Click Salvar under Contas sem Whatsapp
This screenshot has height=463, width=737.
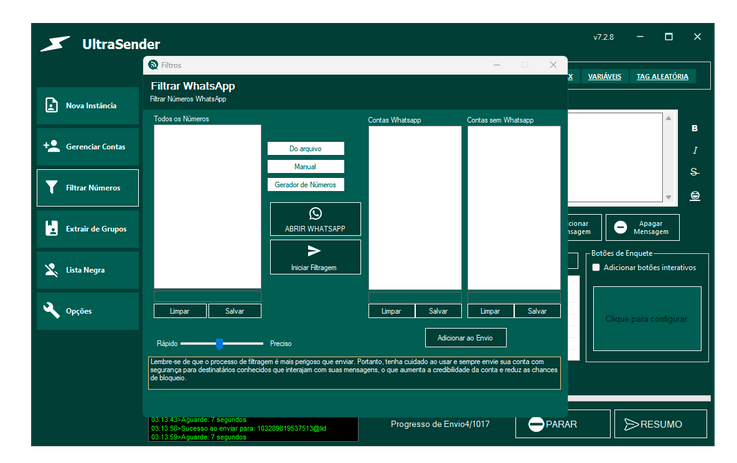[x=537, y=311]
